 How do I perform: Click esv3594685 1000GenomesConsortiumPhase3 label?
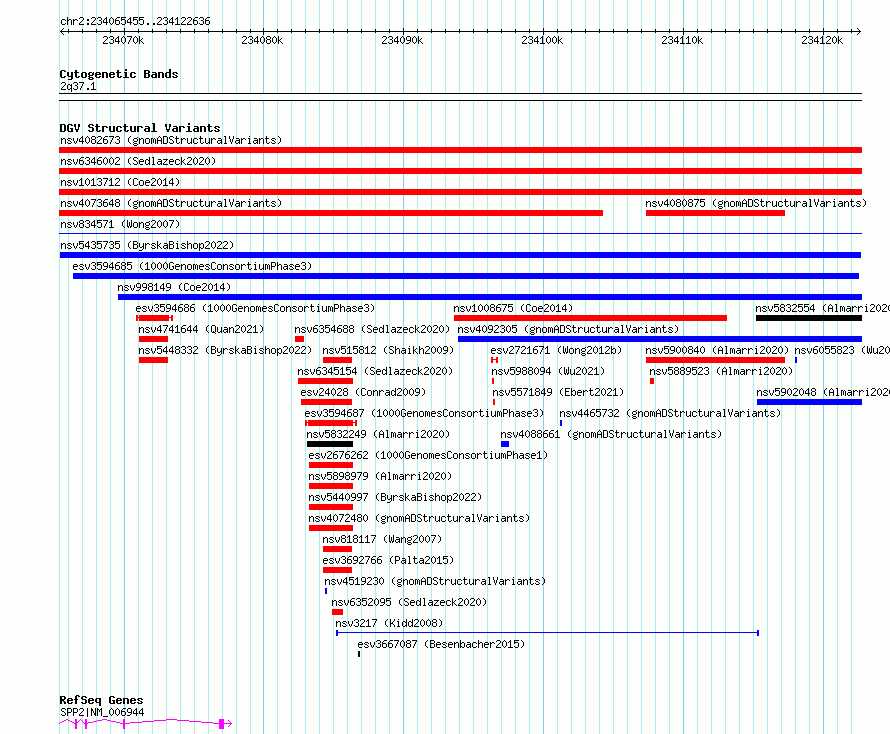pyautogui.click(x=192, y=266)
